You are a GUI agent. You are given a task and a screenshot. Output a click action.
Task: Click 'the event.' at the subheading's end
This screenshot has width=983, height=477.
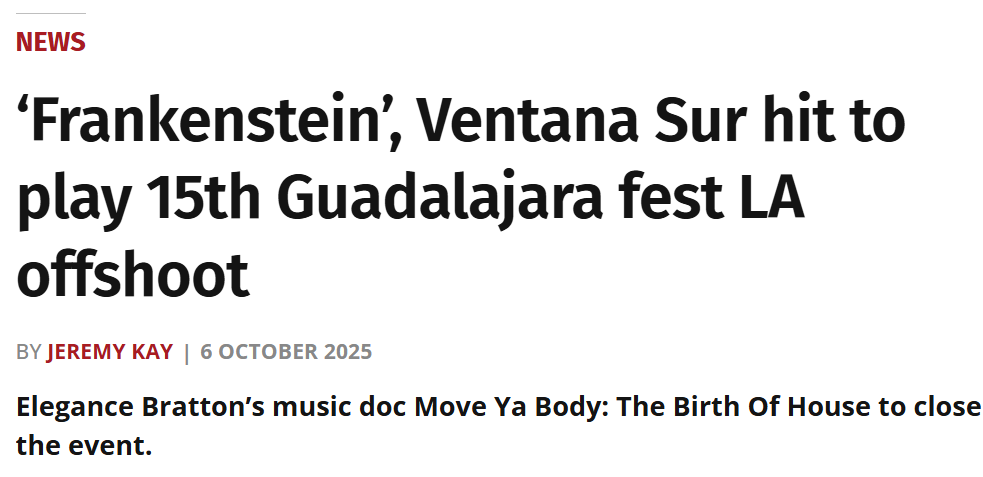(84, 444)
